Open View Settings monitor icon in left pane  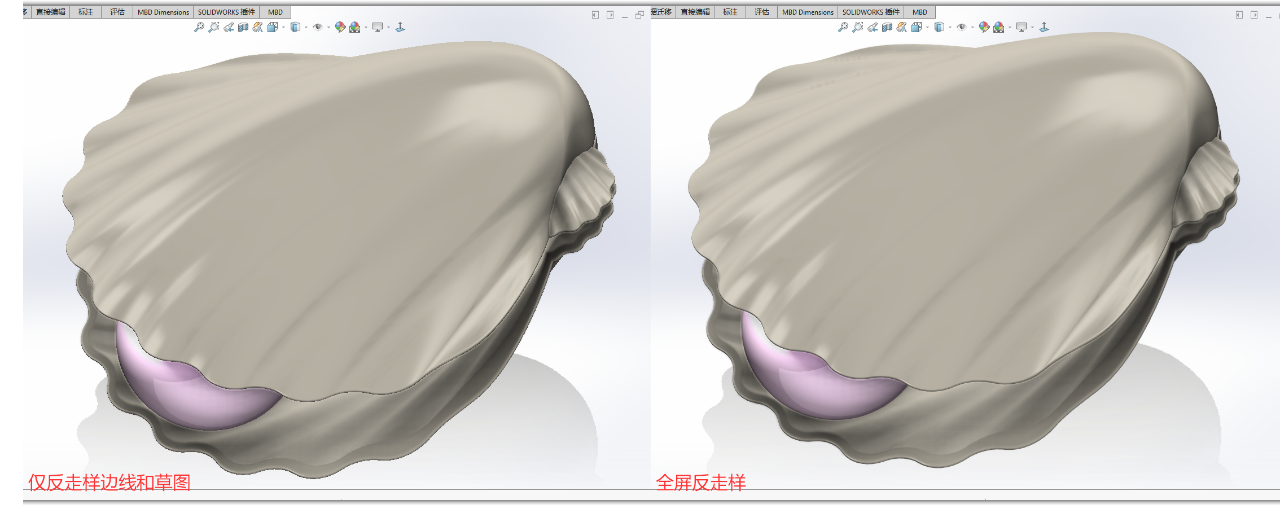(x=377, y=27)
